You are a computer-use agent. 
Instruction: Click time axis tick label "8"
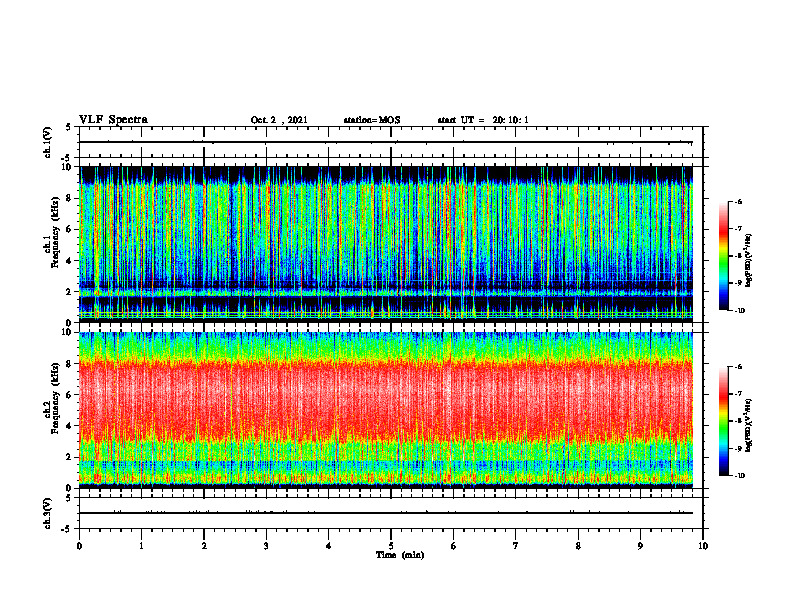click(578, 546)
